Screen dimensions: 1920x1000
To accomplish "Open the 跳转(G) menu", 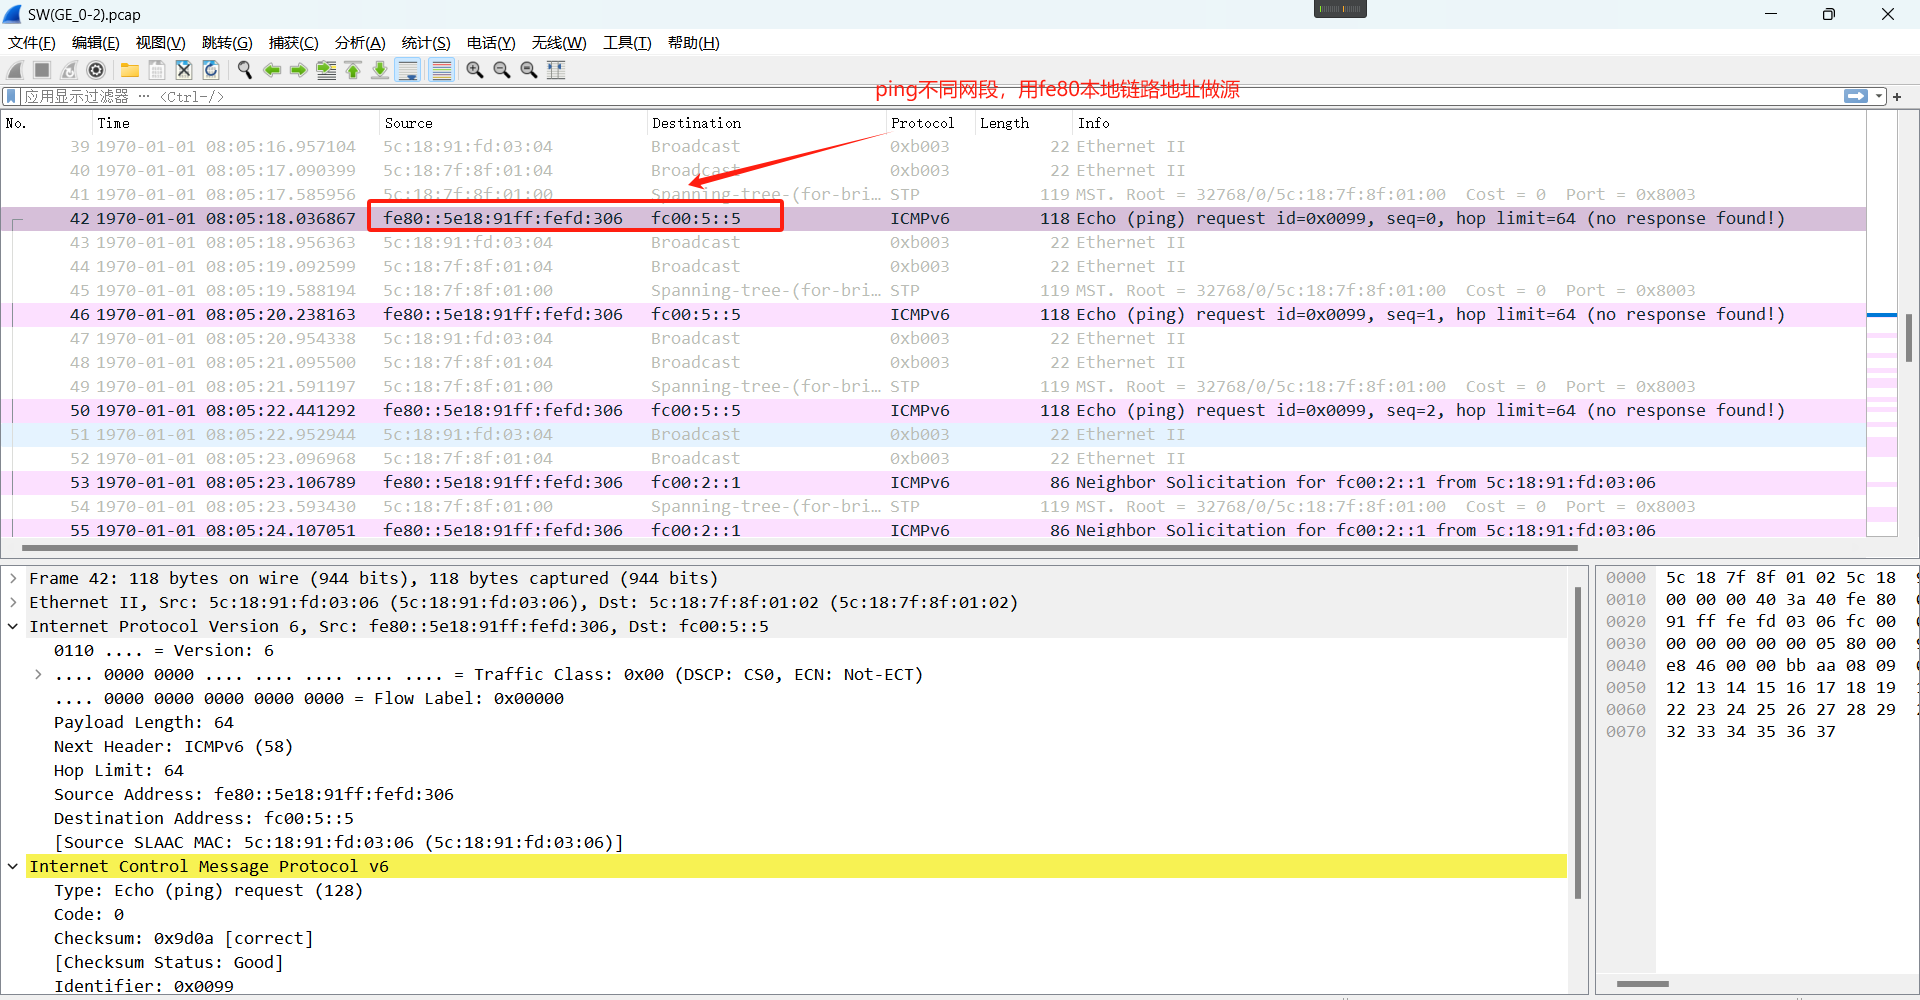I will (227, 42).
